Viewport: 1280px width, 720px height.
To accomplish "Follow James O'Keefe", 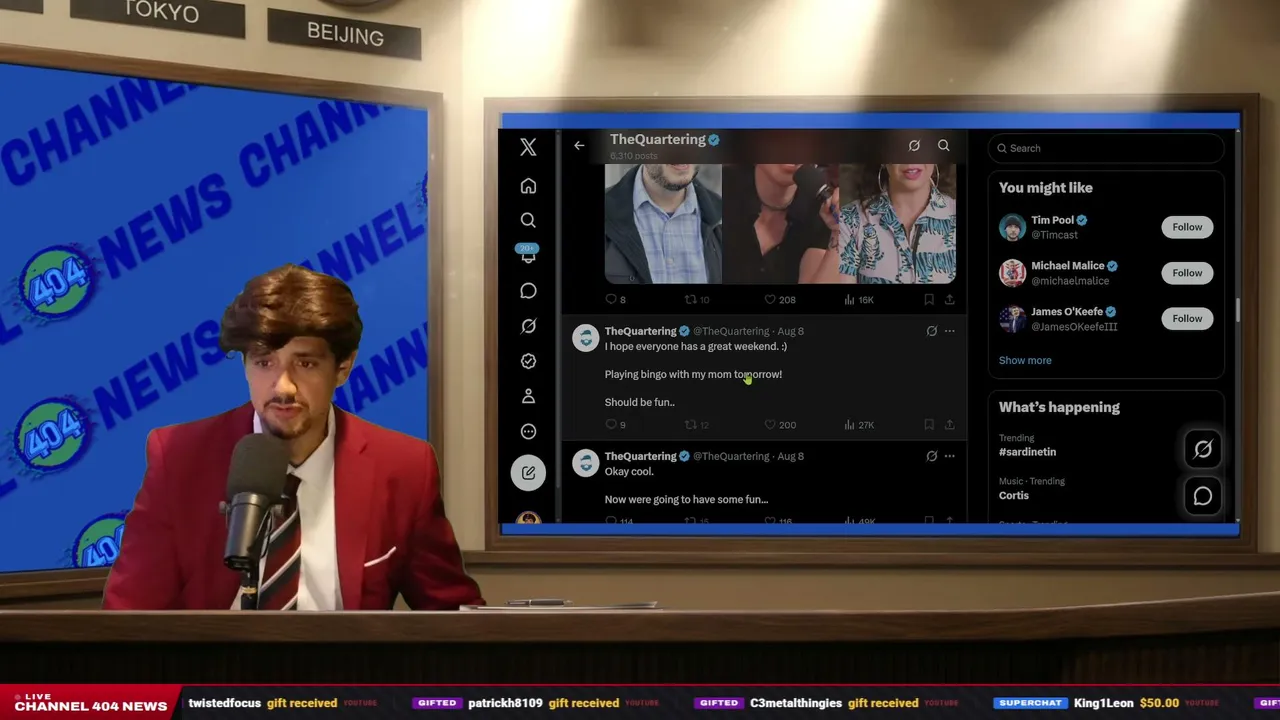I will click(x=1187, y=319).
